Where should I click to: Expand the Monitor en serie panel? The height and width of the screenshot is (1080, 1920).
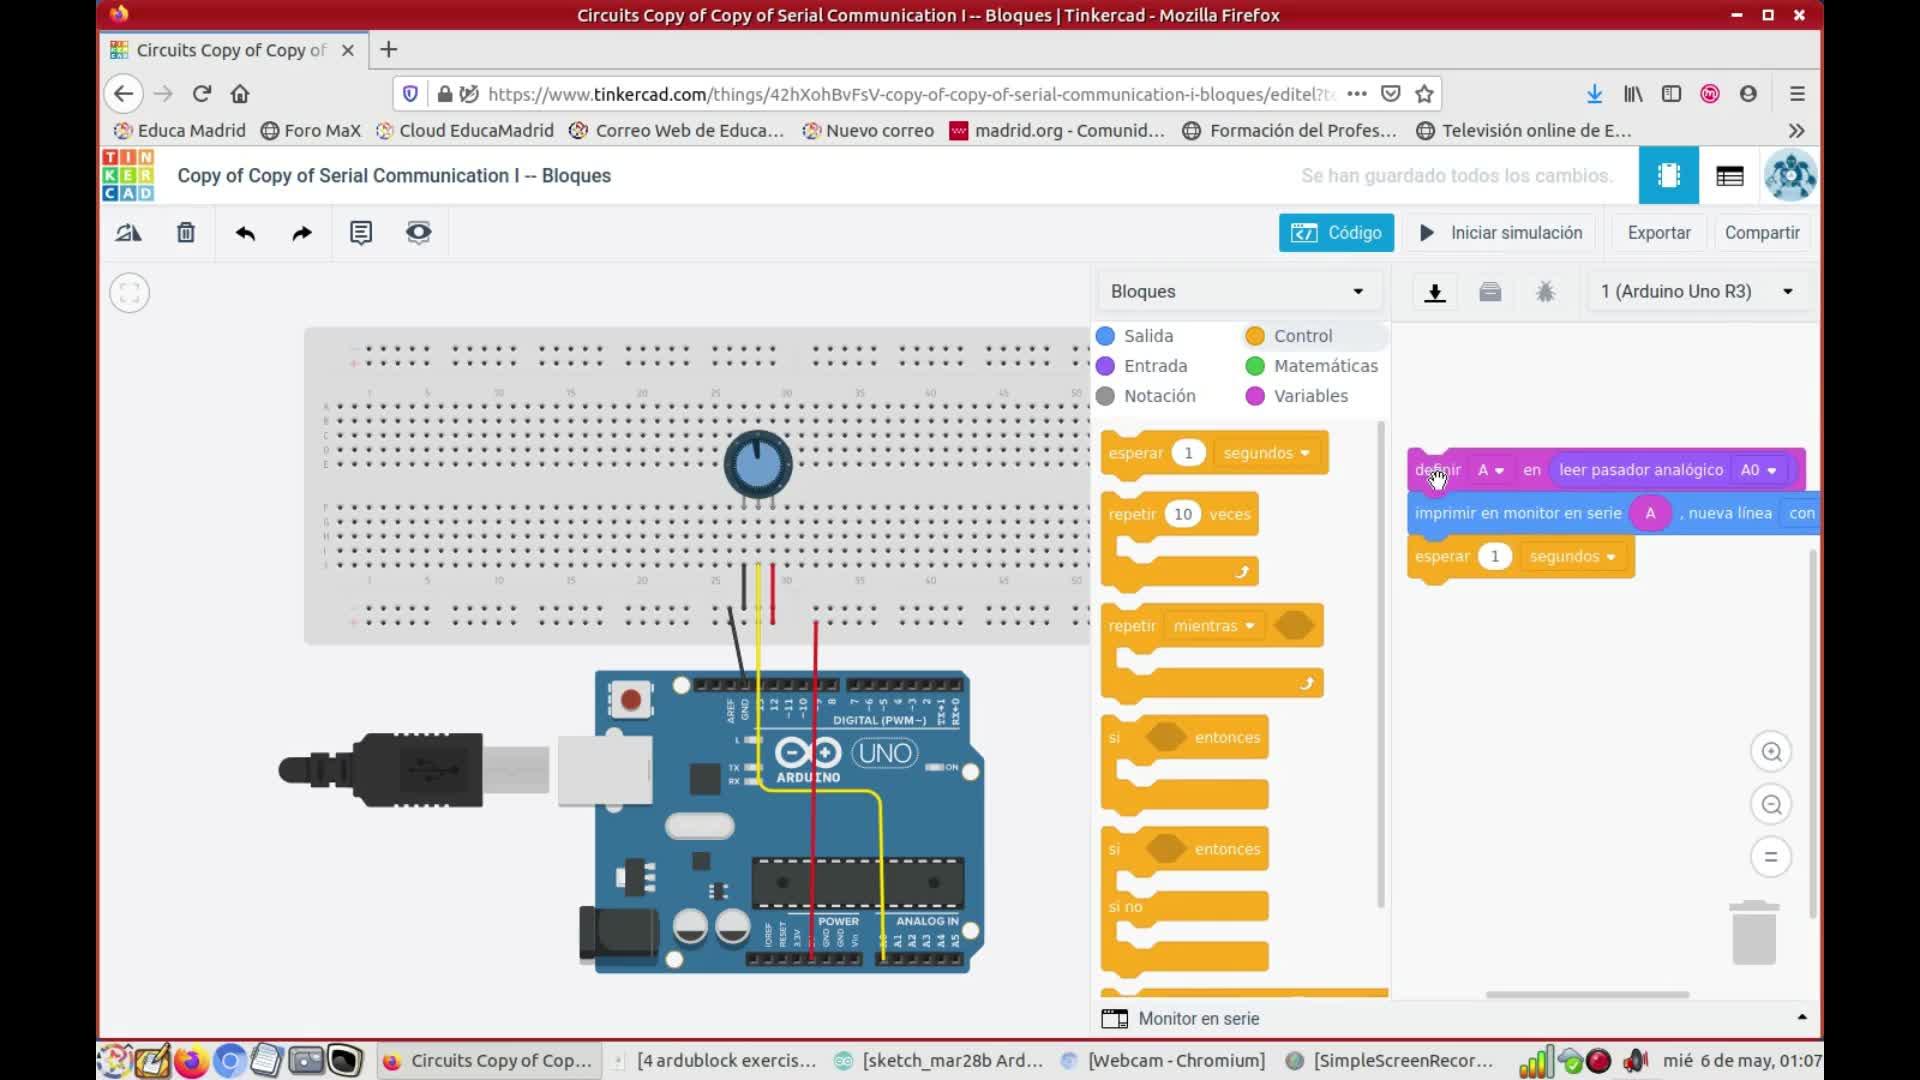(x=1199, y=1018)
